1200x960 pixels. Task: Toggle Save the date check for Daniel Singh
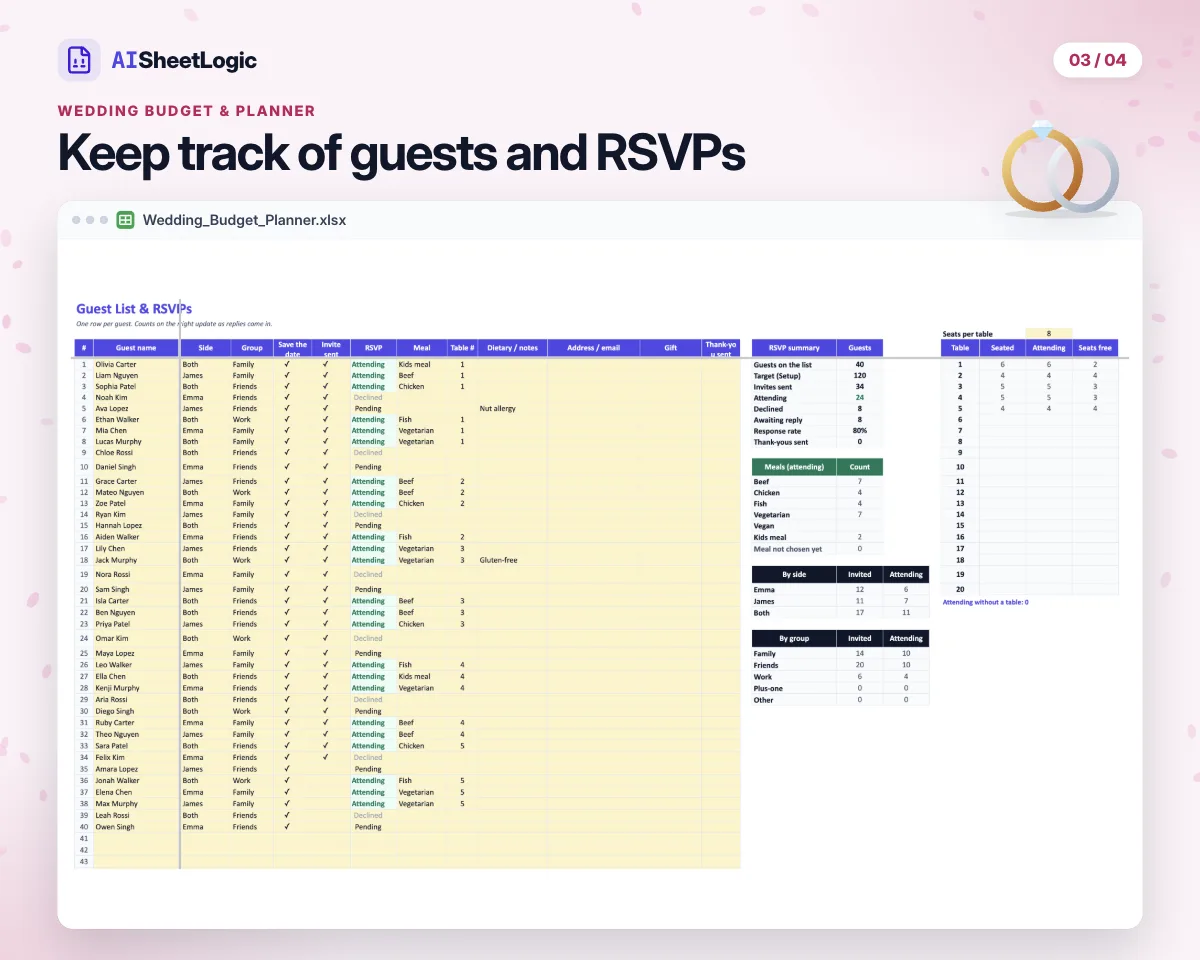[286, 466]
